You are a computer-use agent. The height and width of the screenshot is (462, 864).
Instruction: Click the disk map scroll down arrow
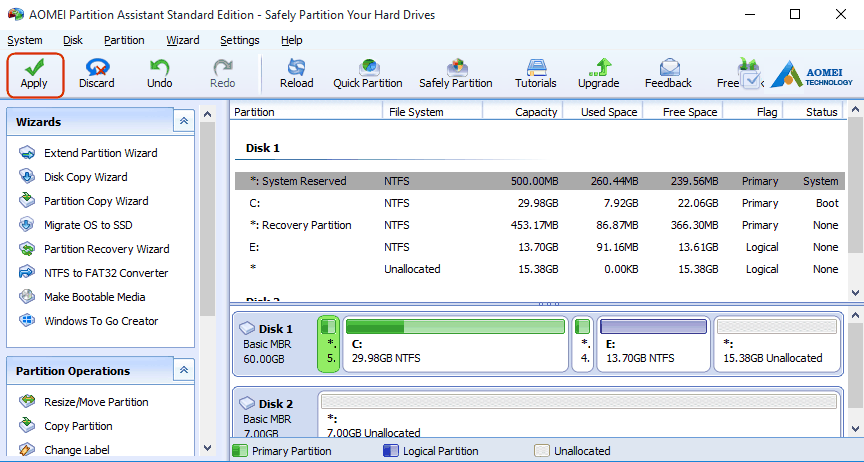(855, 428)
